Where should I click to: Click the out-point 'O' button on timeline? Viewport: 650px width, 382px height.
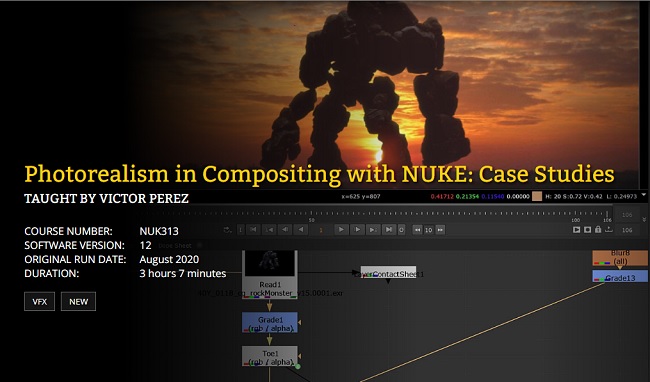click(x=401, y=230)
